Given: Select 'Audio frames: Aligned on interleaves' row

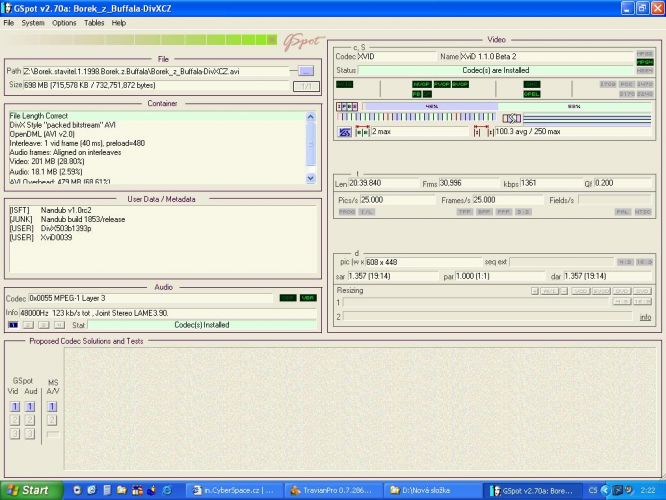Looking at the screenshot, I should click(156, 153).
